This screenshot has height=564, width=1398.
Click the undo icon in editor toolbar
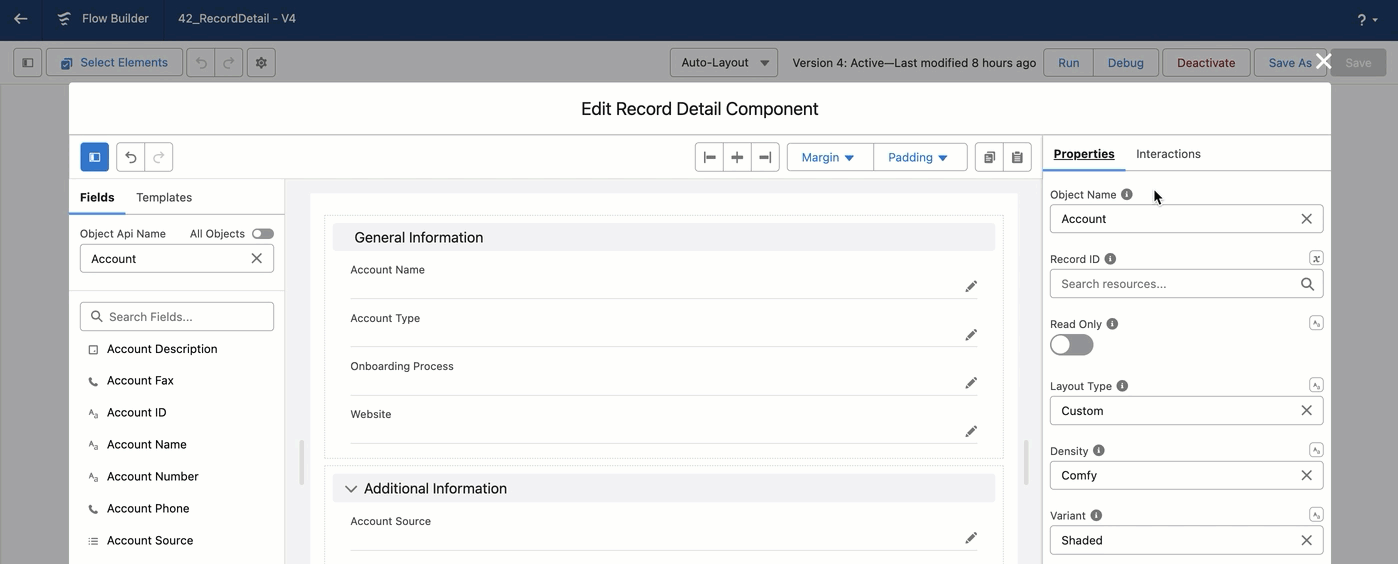tap(131, 157)
